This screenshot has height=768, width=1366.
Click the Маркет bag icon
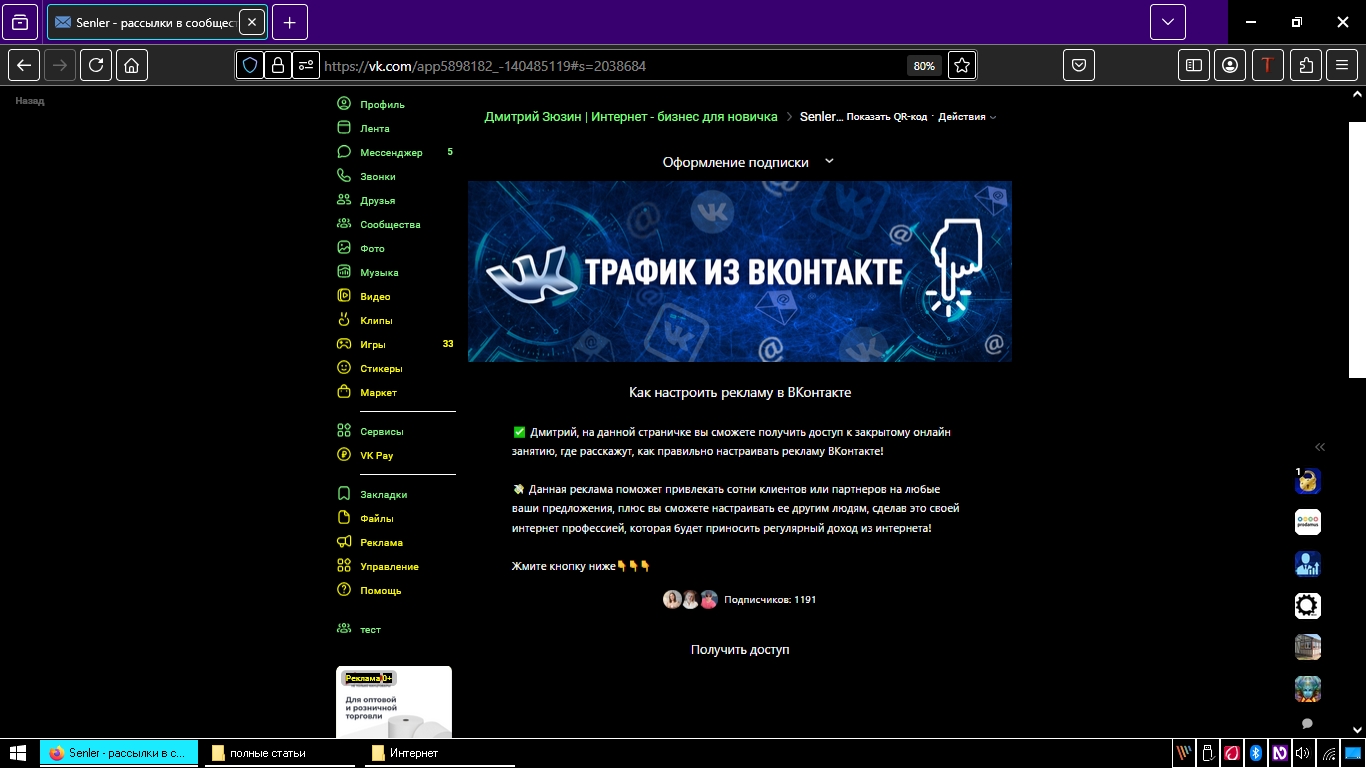[344, 392]
